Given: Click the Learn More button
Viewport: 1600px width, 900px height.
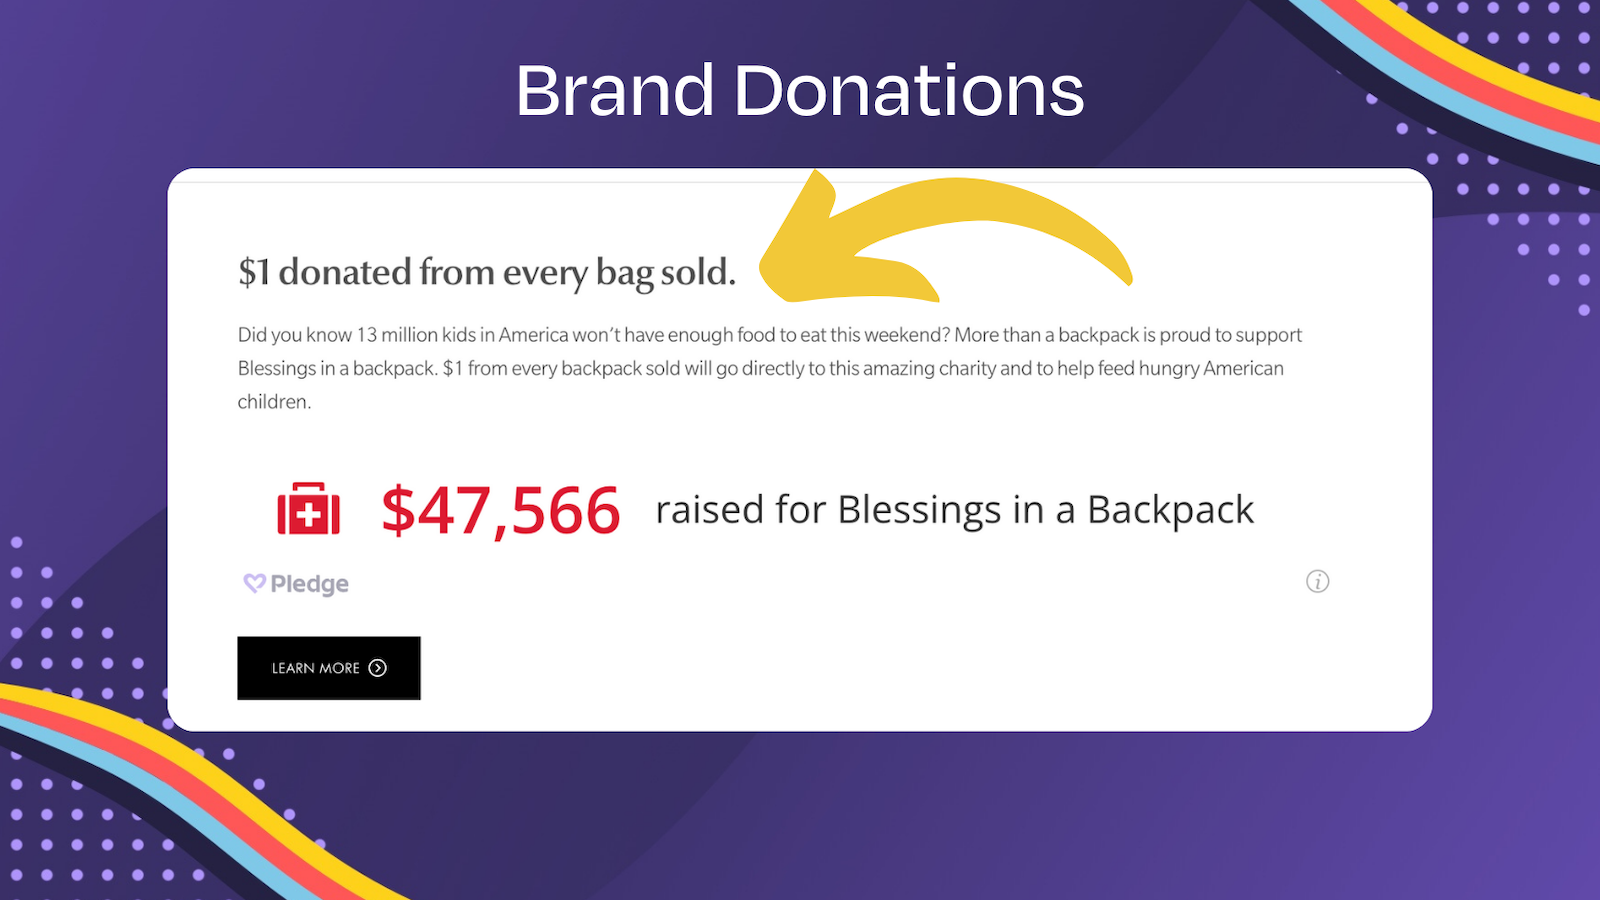Looking at the screenshot, I should (x=328, y=668).
